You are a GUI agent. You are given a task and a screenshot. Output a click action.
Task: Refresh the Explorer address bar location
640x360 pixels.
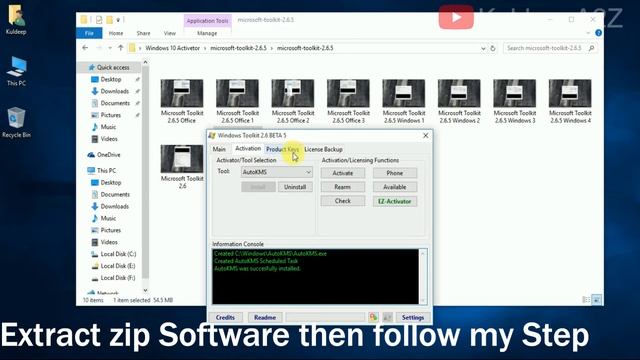coord(493,48)
